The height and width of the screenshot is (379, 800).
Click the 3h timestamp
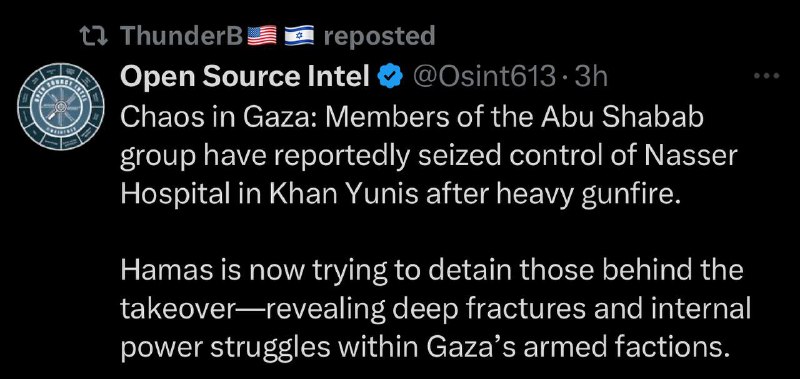[x=591, y=78]
